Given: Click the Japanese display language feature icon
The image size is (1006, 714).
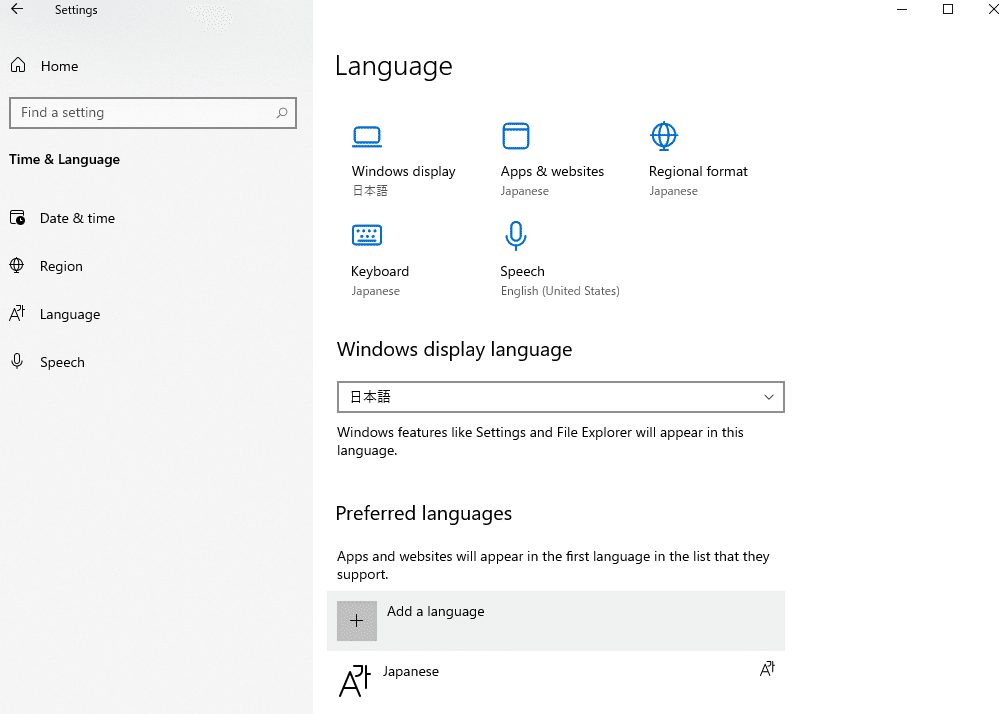Looking at the screenshot, I should click(x=767, y=669).
